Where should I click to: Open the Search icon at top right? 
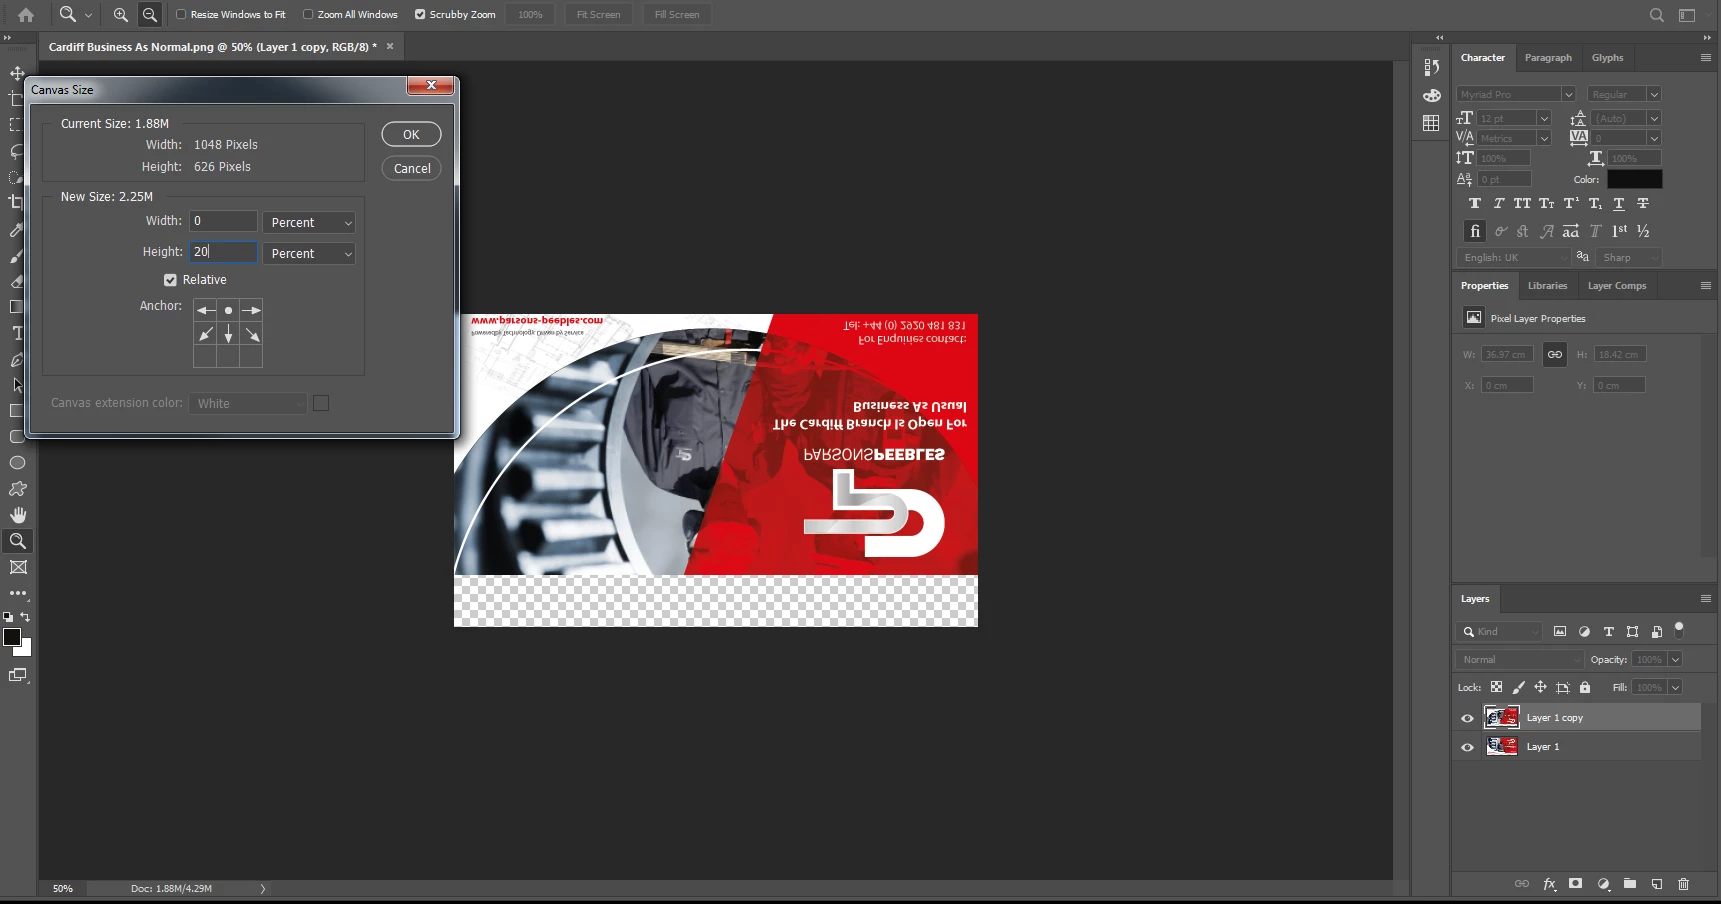click(x=1657, y=15)
